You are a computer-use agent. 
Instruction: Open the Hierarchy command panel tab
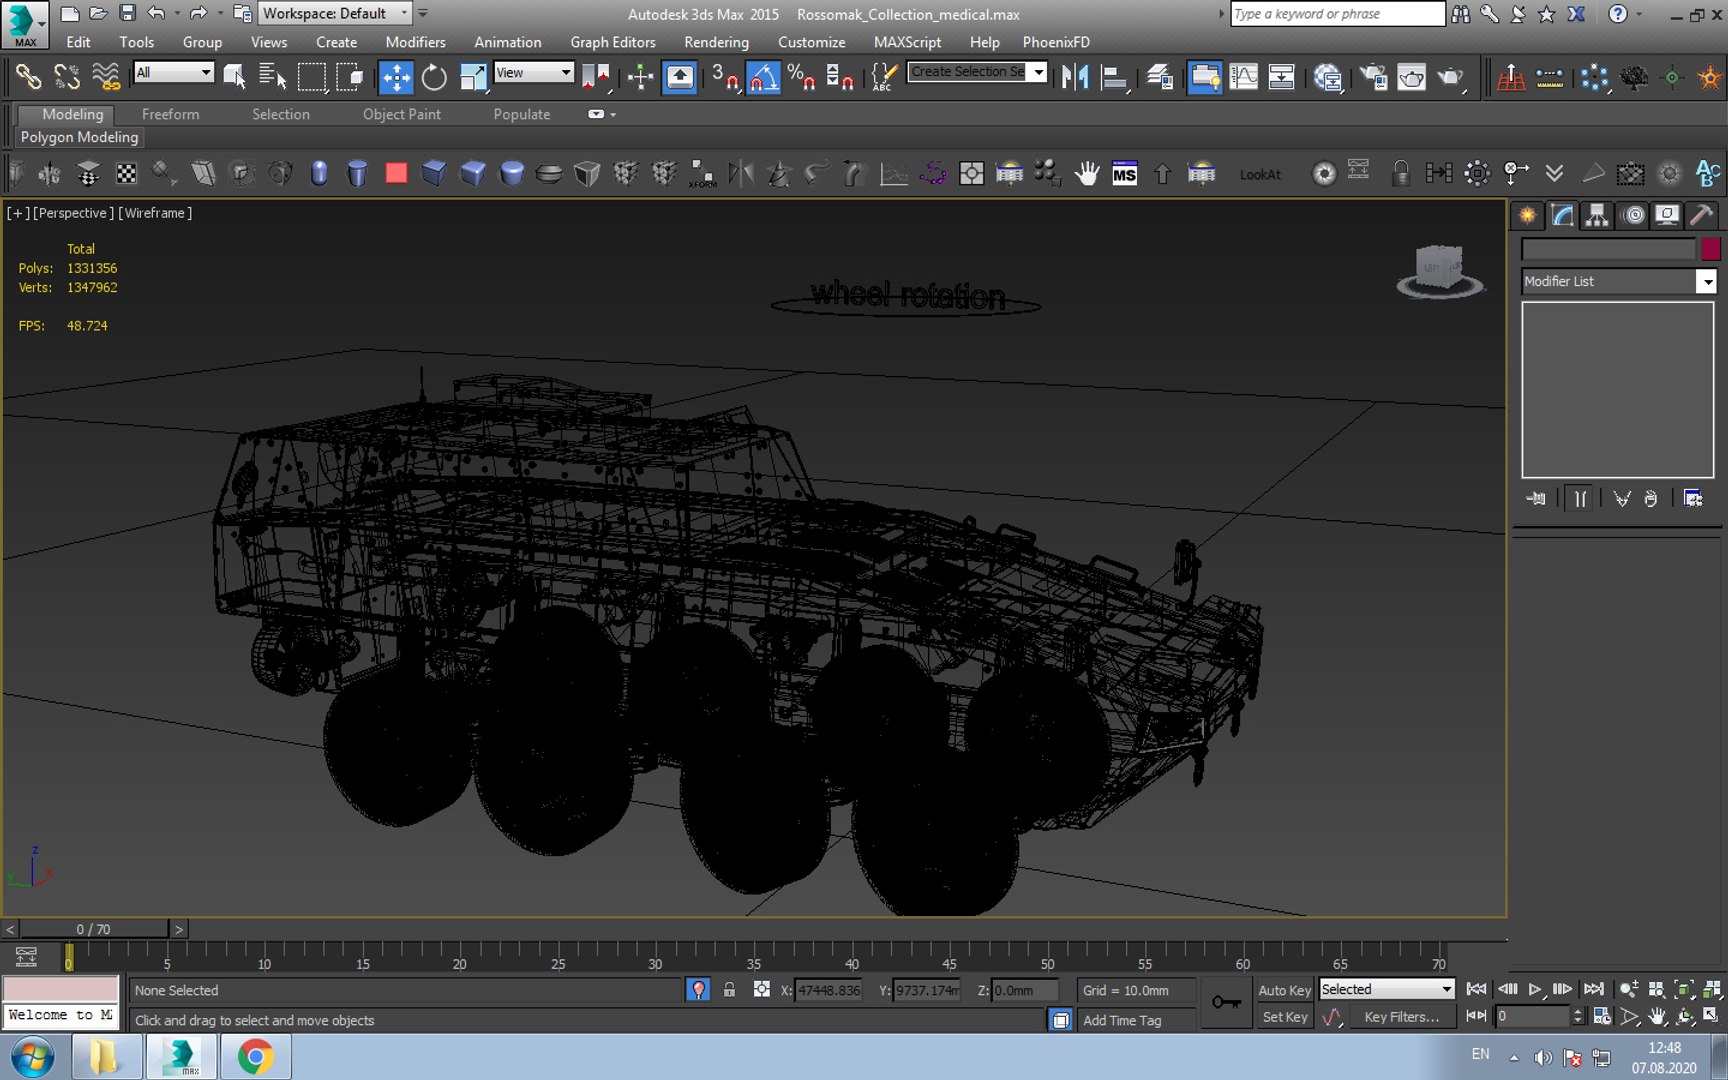[x=1597, y=214]
